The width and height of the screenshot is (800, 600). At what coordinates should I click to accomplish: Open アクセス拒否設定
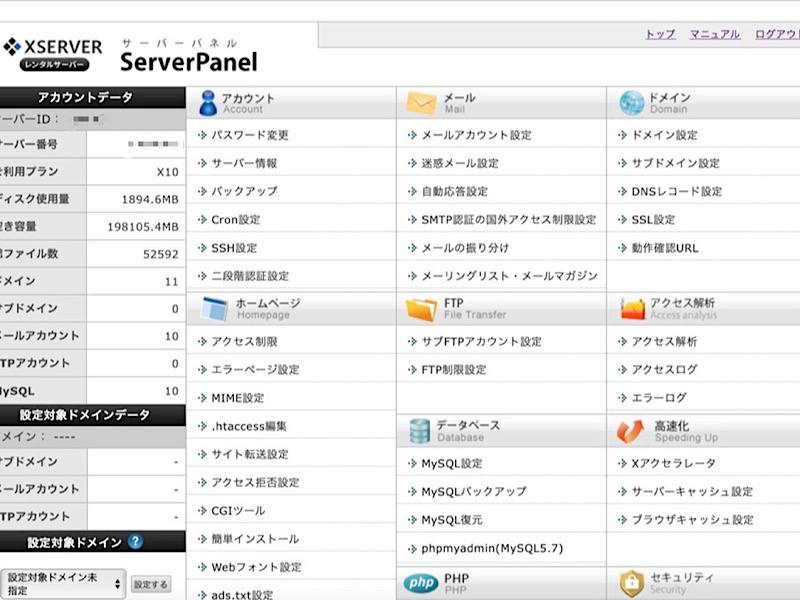coord(256,482)
